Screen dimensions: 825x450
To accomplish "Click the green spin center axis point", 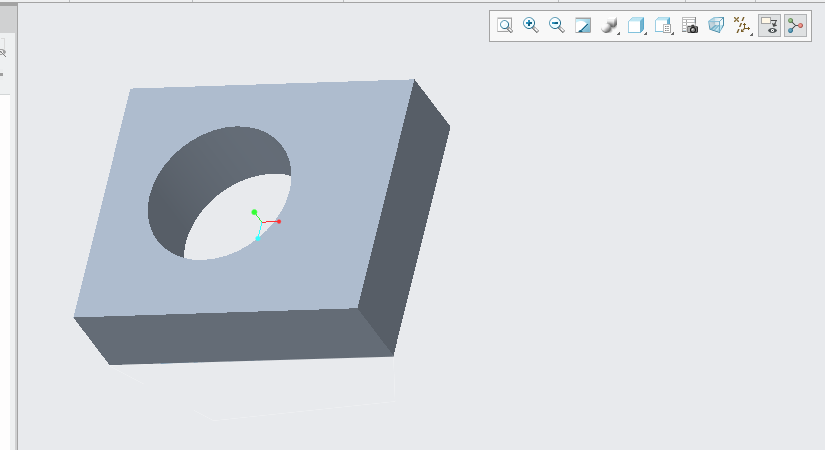I will [x=255, y=212].
